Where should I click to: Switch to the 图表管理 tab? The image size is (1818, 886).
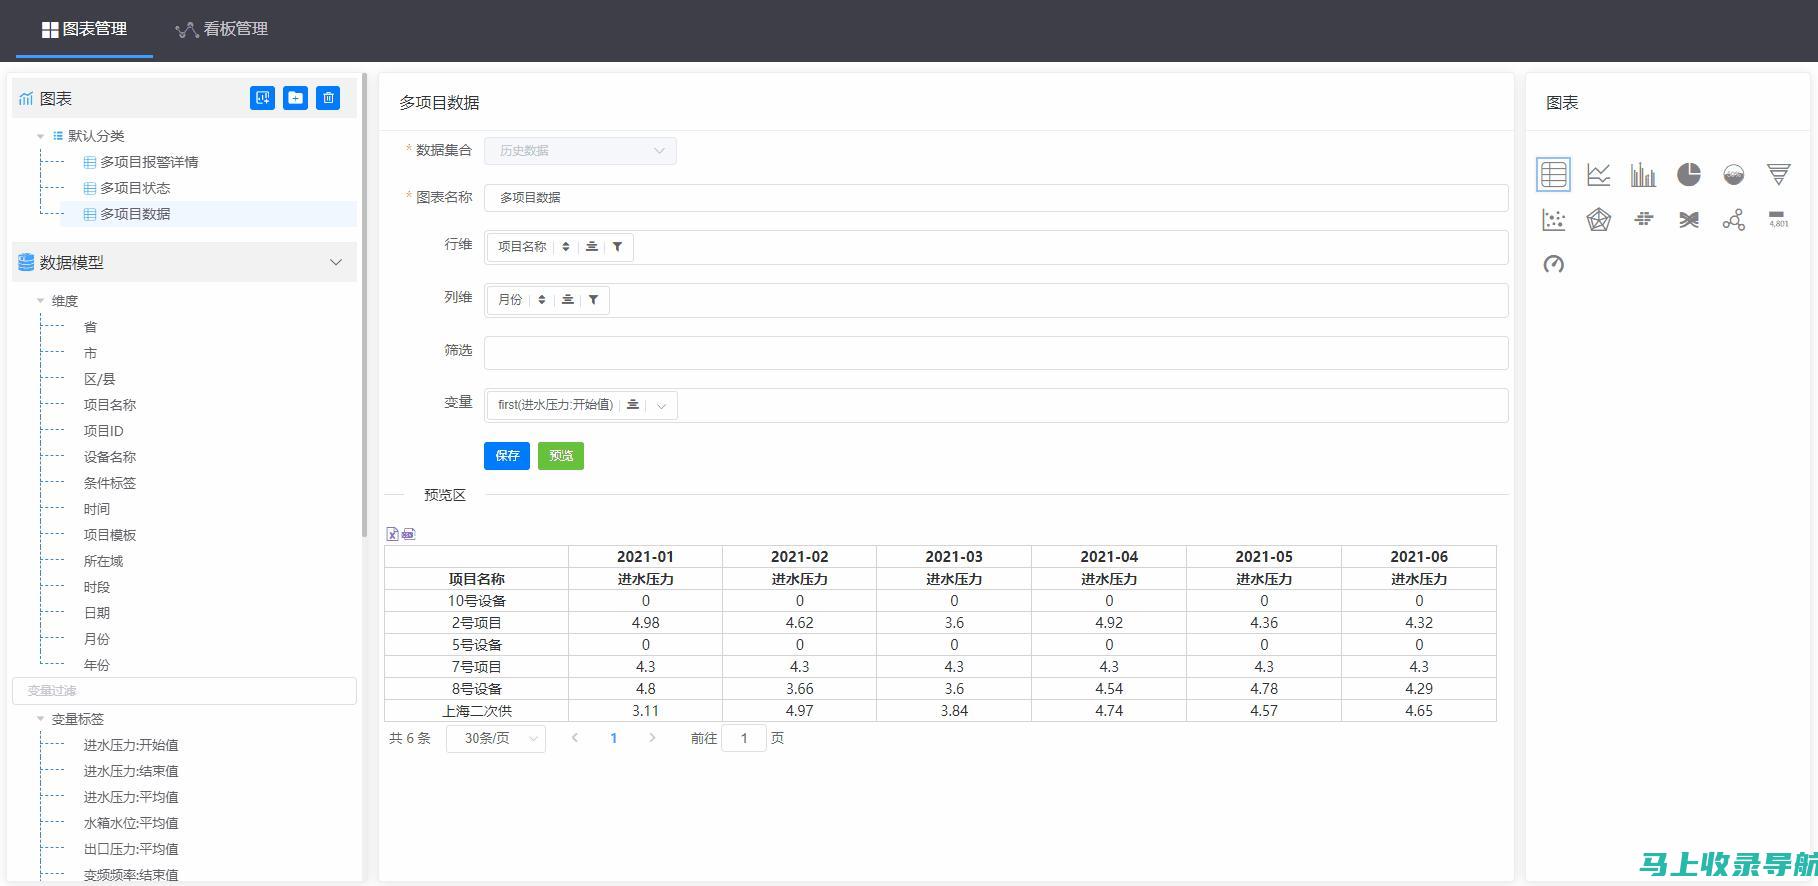tap(84, 29)
